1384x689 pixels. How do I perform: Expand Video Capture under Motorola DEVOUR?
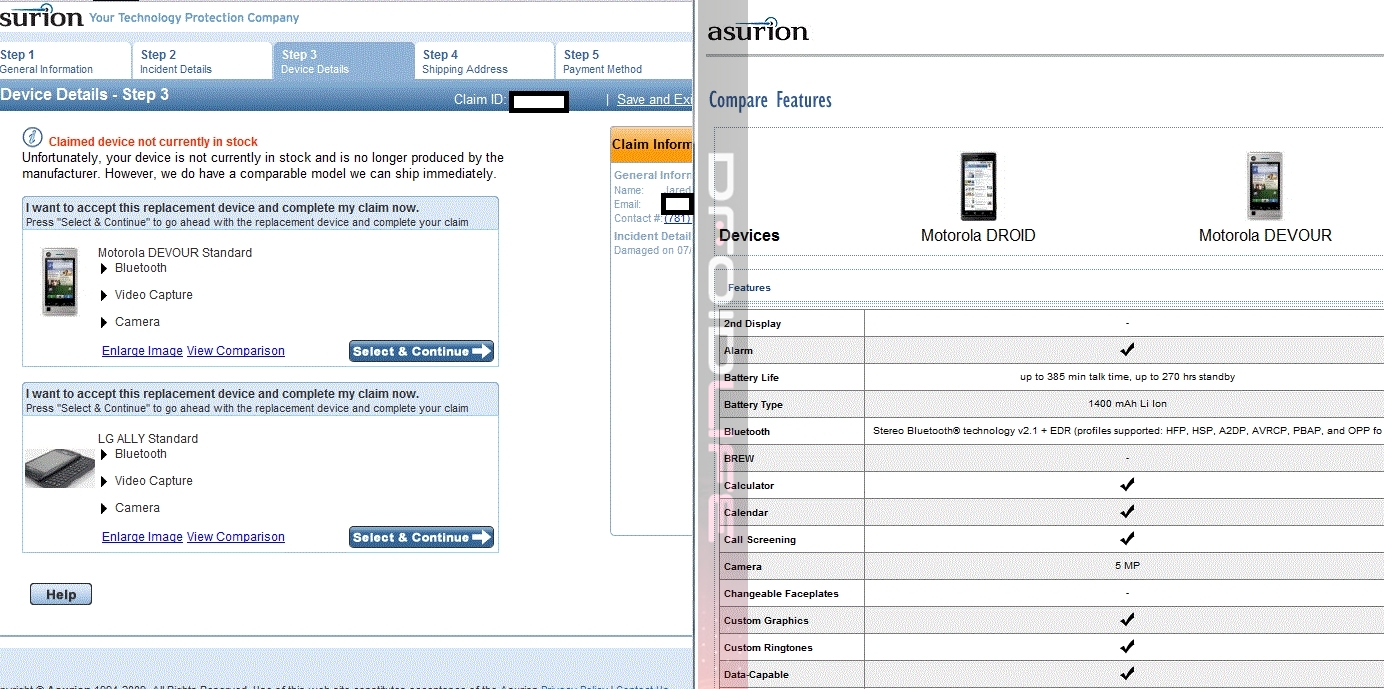coord(104,296)
